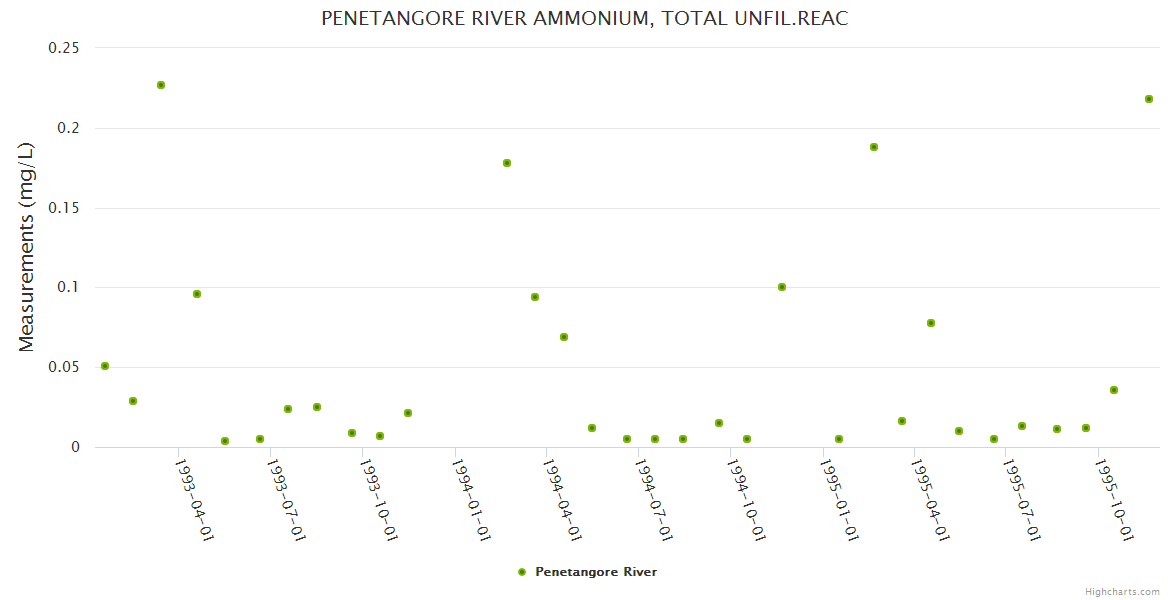Click the green legend marker icon
1170x600 pixels.
pos(521,572)
